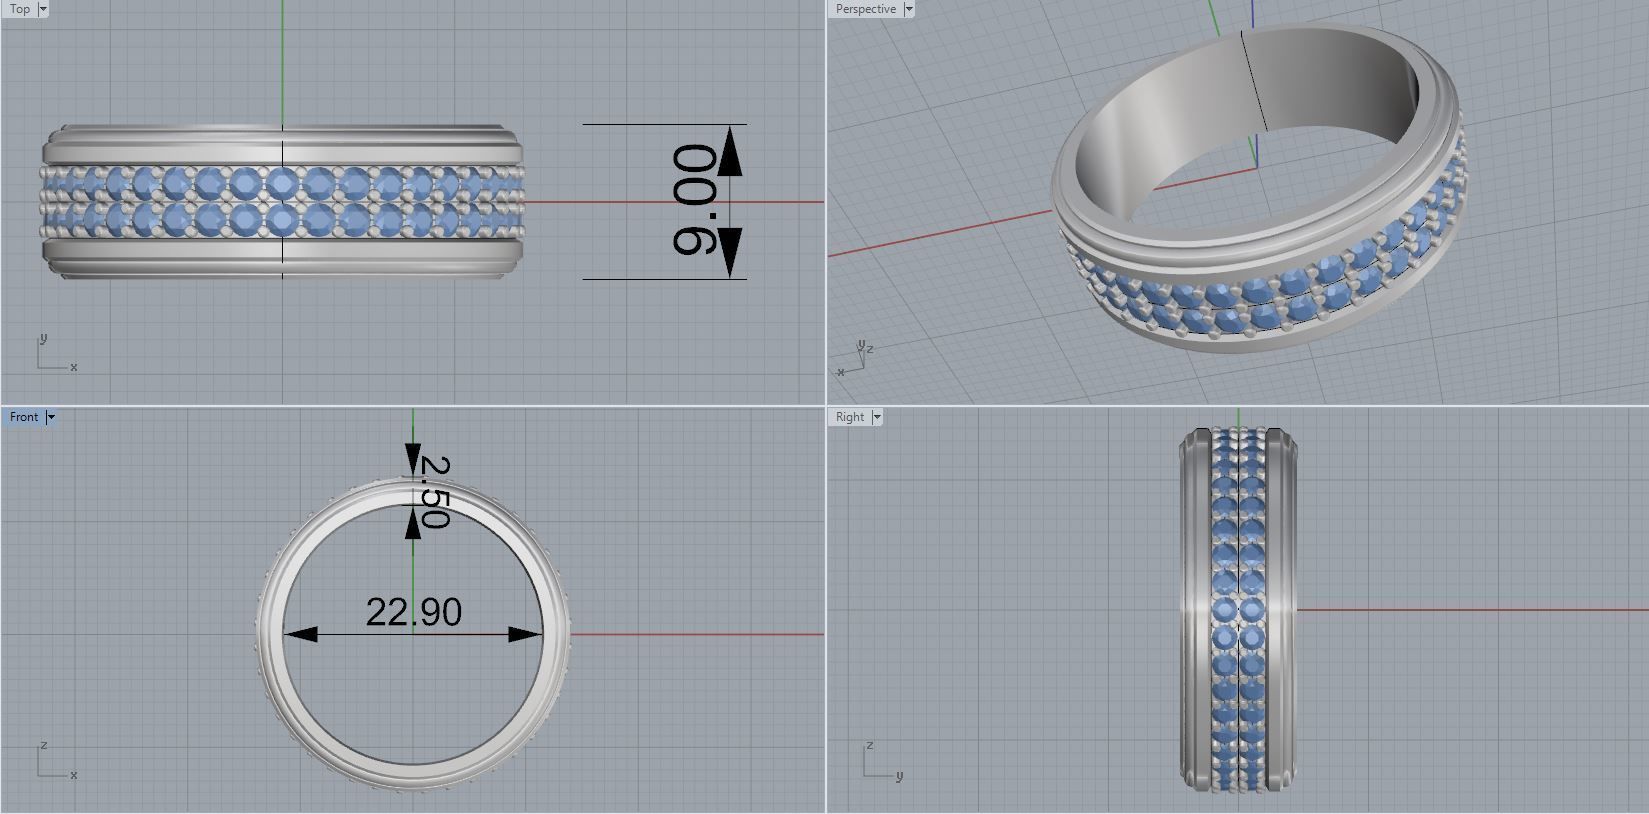Viewport: 1649px width, 814px height.
Task: Select the Top viewport title label
Action: pyautogui.click(x=20, y=9)
